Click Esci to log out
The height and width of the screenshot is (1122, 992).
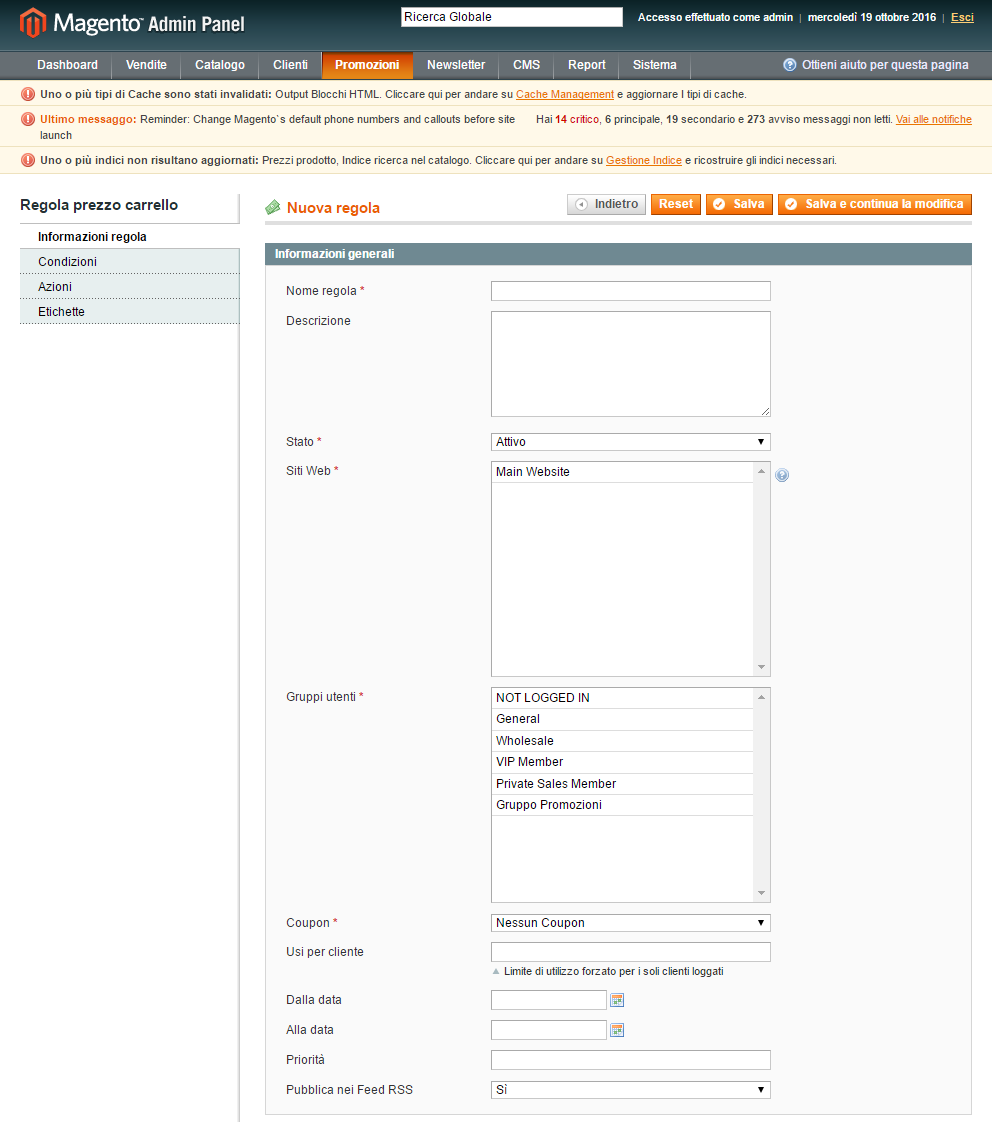[962, 17]
